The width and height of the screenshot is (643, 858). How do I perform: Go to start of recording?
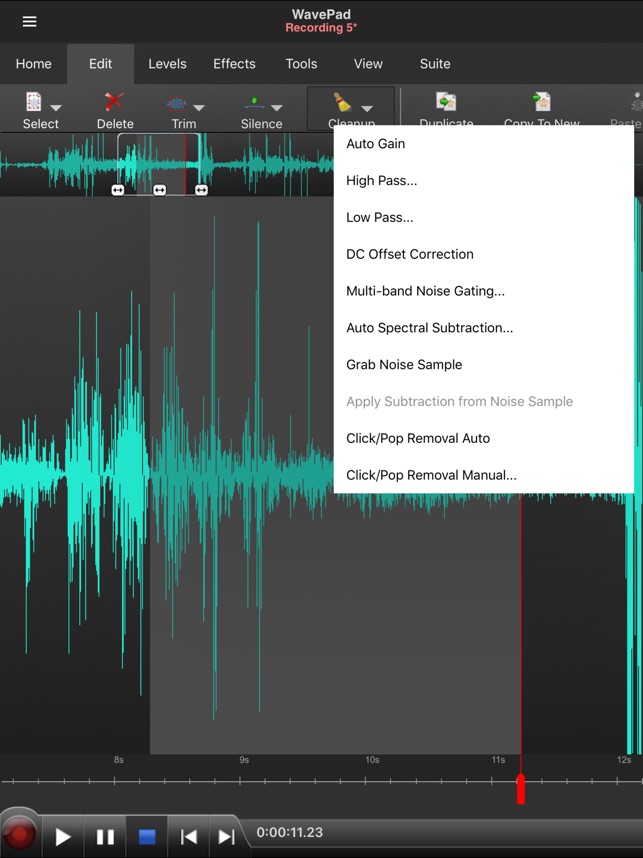click(x=189, y=837)
